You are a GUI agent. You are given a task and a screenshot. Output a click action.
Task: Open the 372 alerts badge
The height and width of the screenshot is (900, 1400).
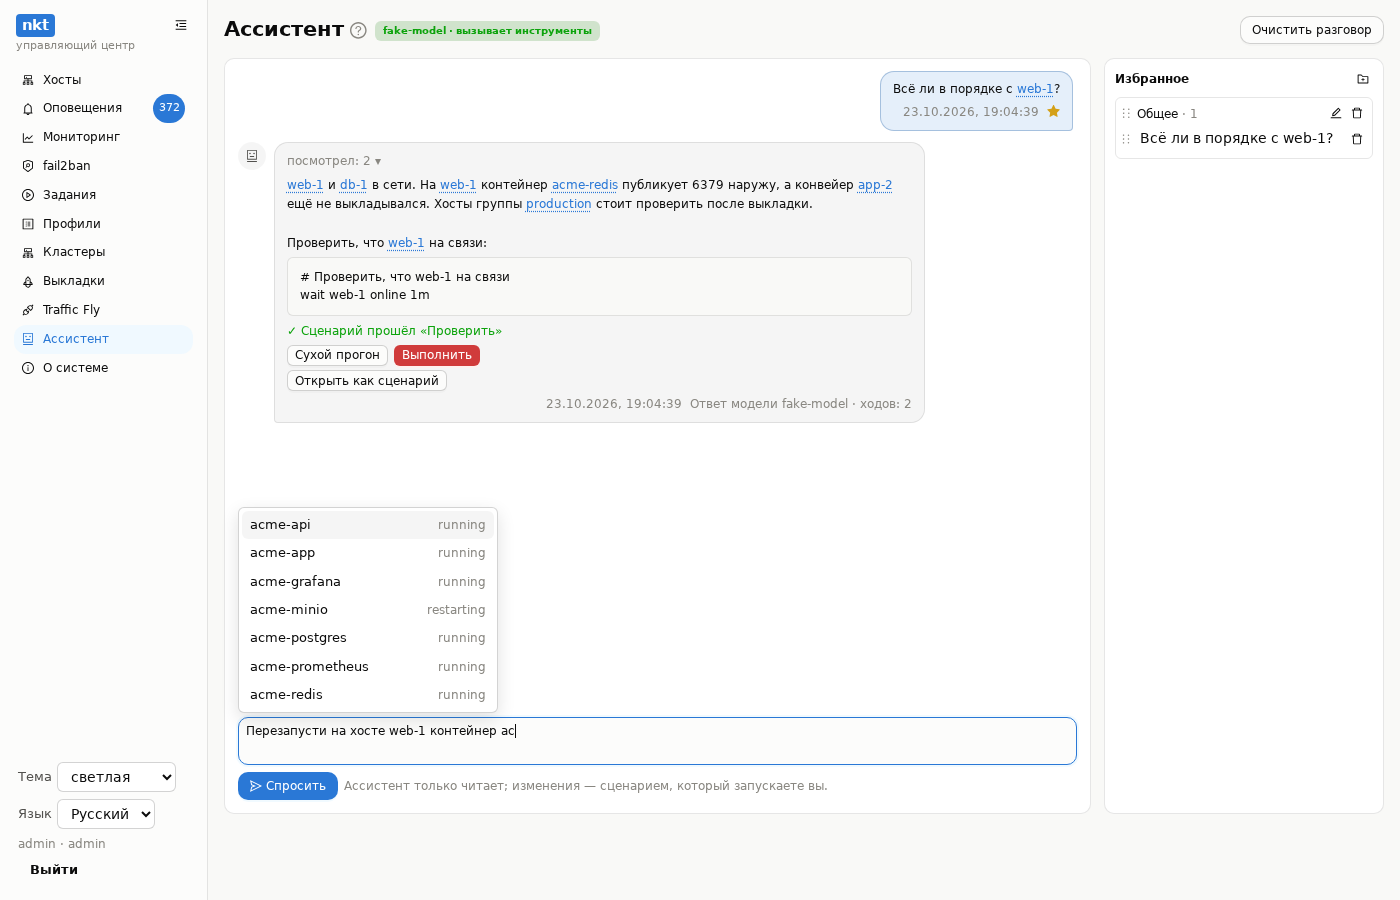pyautogui.click(x=169, y=108)
